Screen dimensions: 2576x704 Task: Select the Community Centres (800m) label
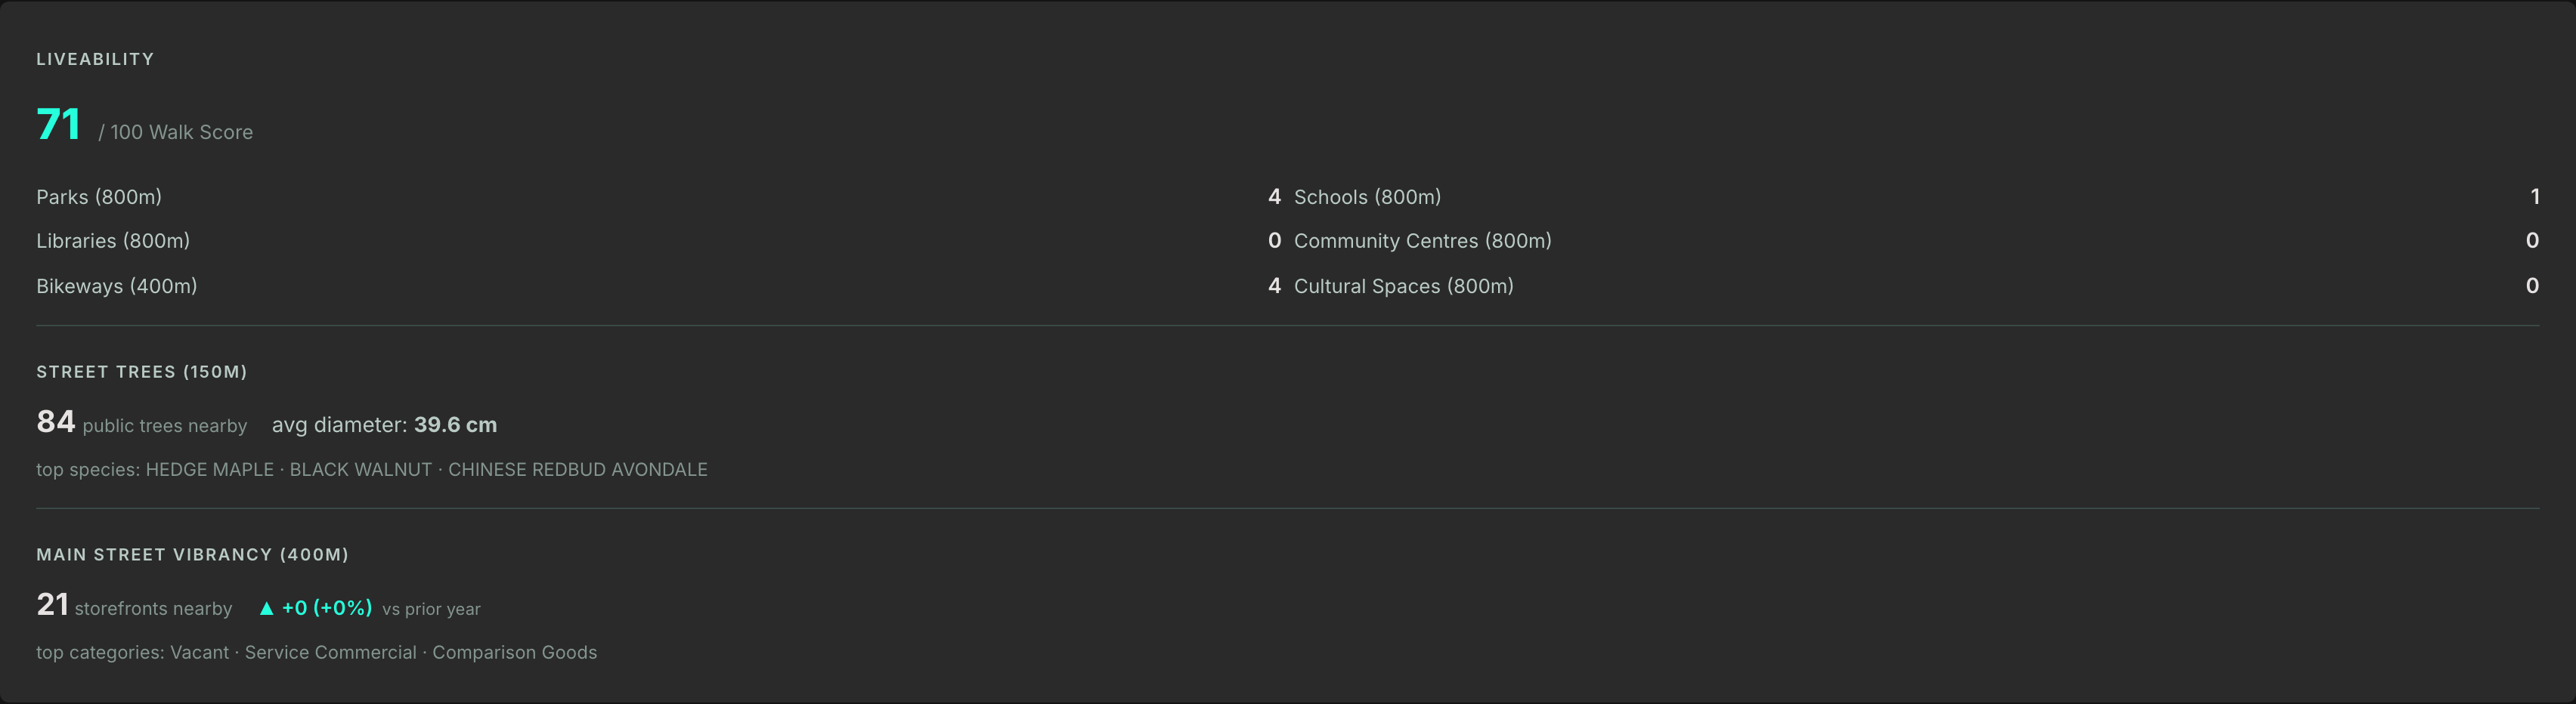pos(1422,241)
